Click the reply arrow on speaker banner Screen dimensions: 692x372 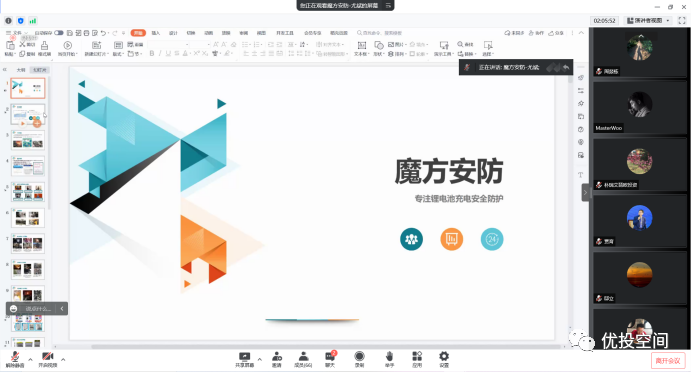[566, 68]
